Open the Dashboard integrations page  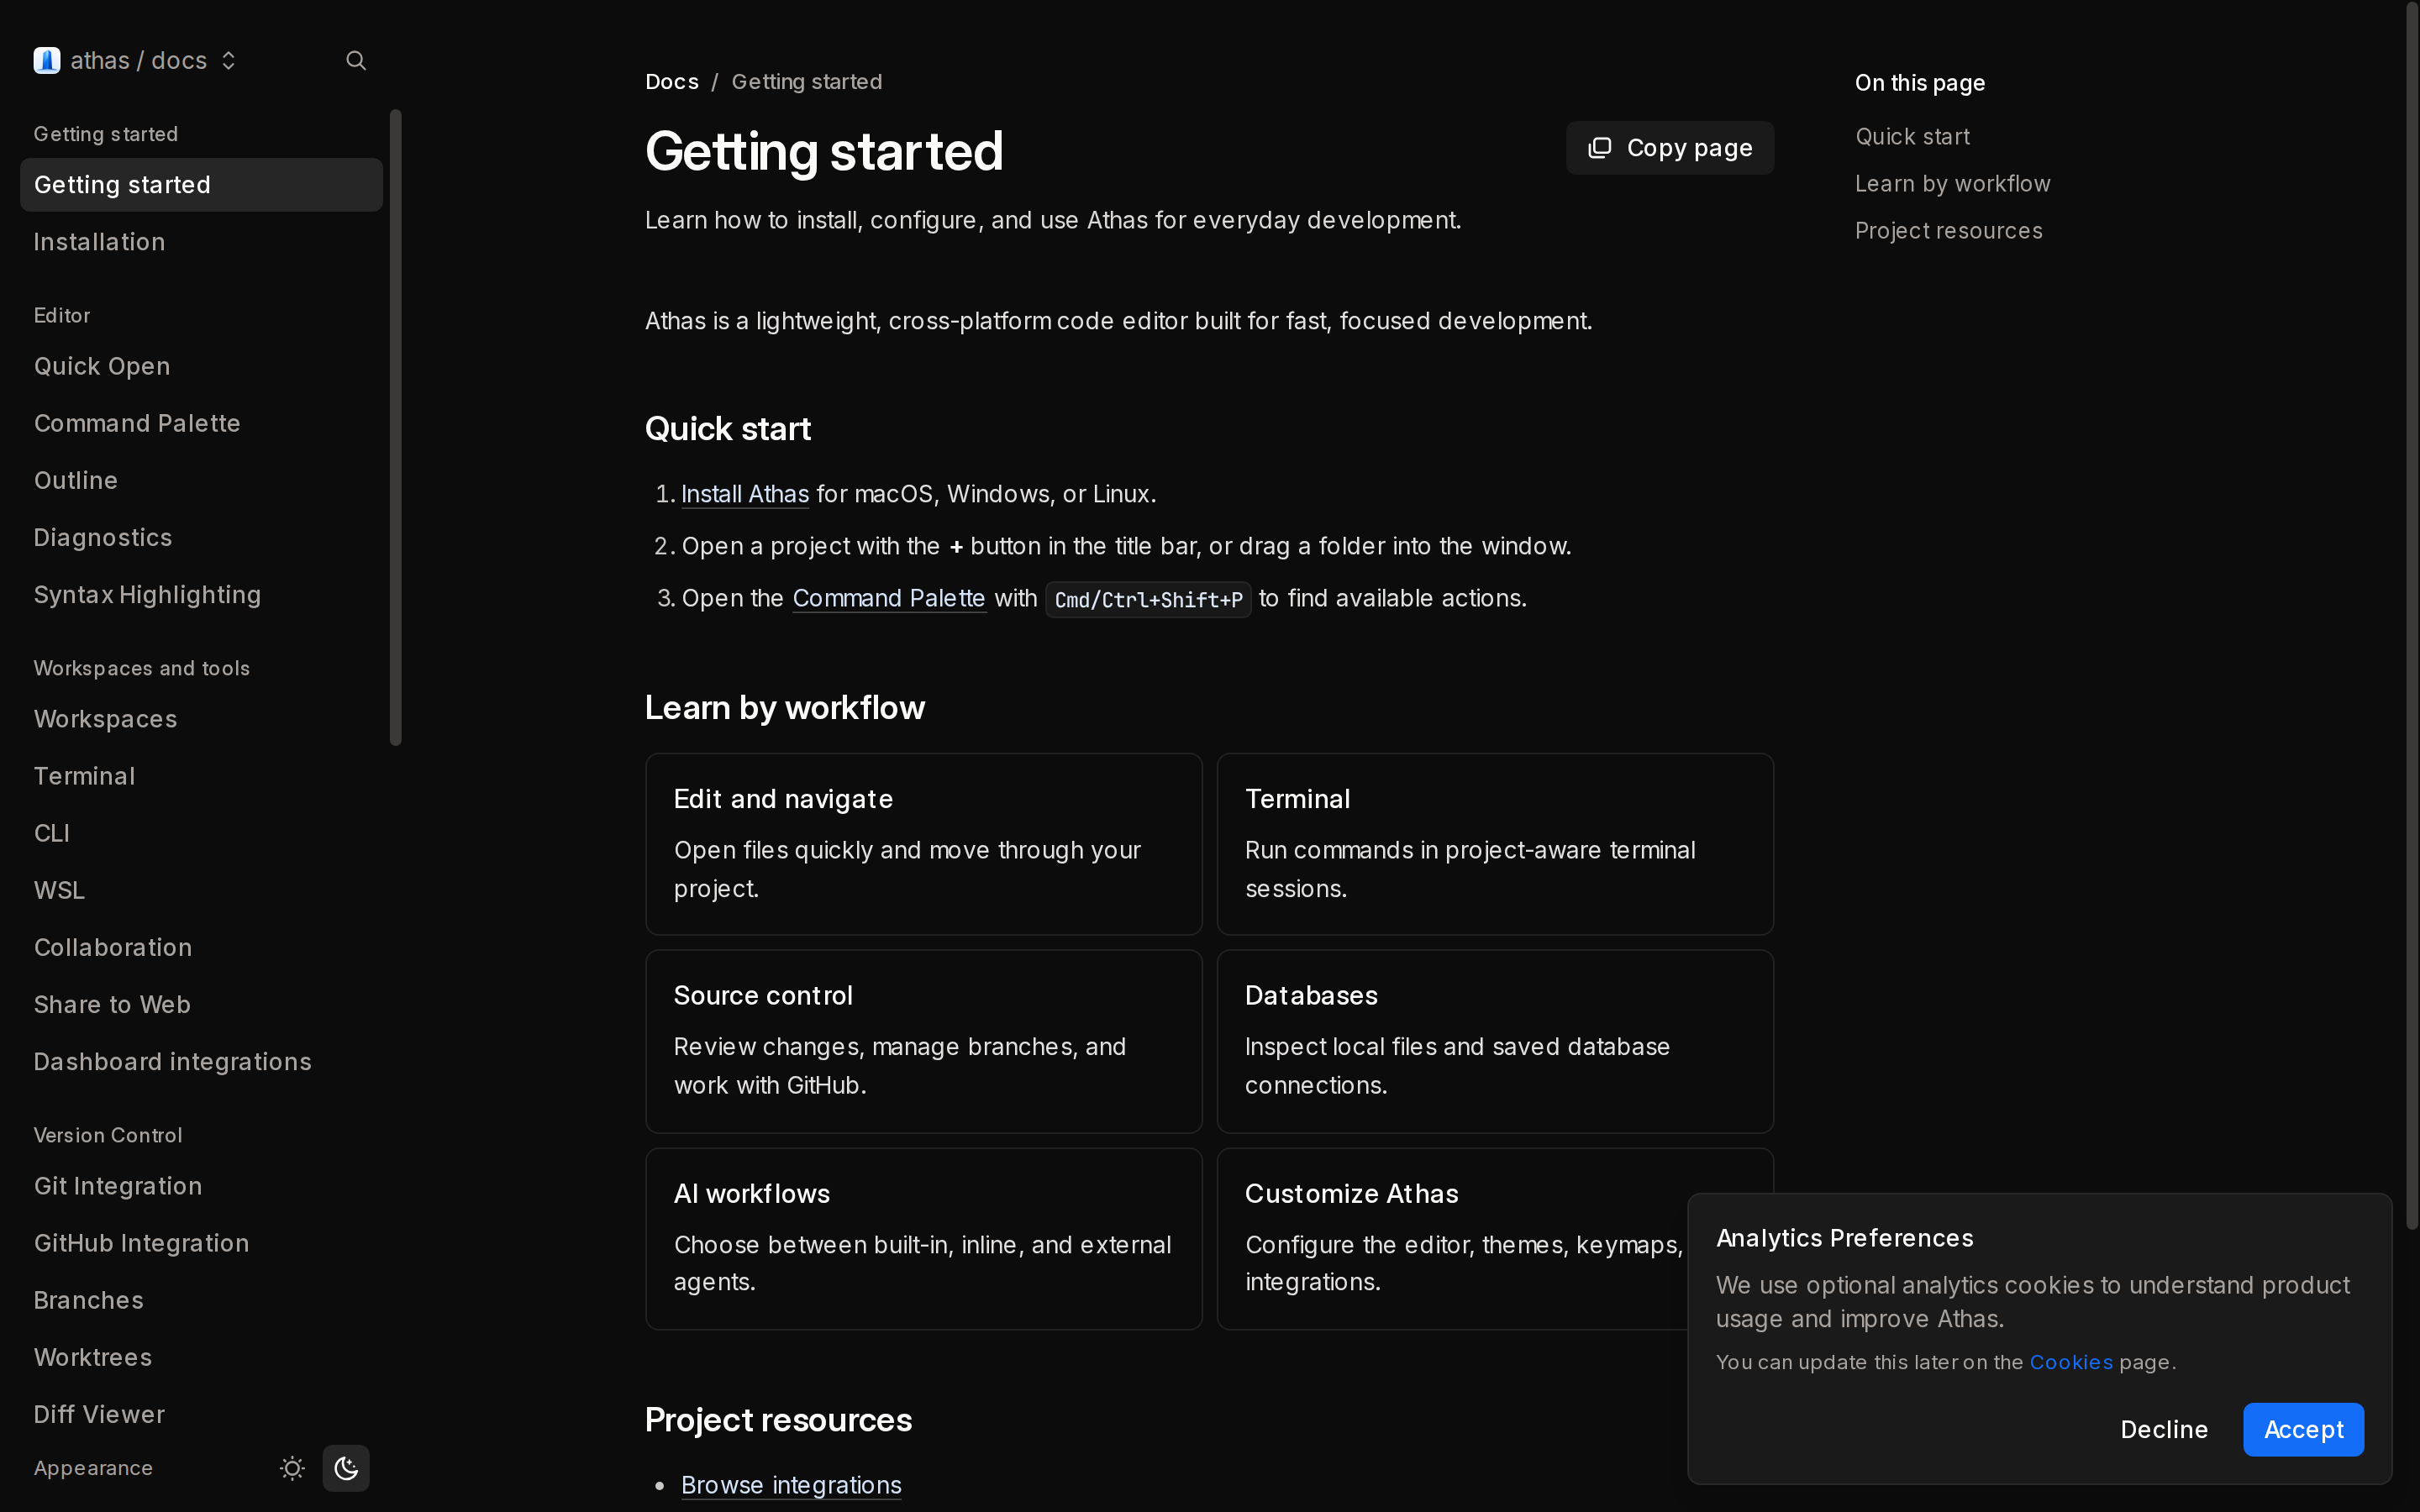tap(201, 1061)
